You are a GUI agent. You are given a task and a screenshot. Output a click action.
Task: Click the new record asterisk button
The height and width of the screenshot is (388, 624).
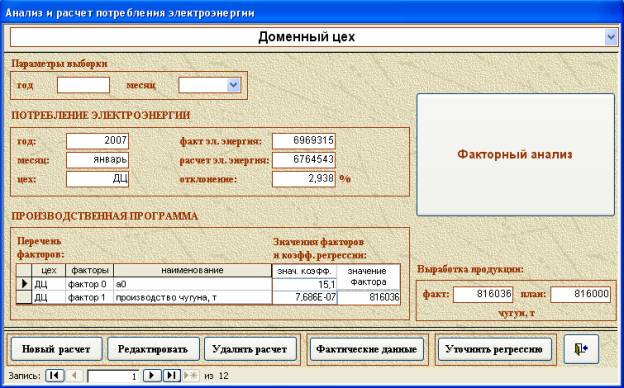point(191,375)
